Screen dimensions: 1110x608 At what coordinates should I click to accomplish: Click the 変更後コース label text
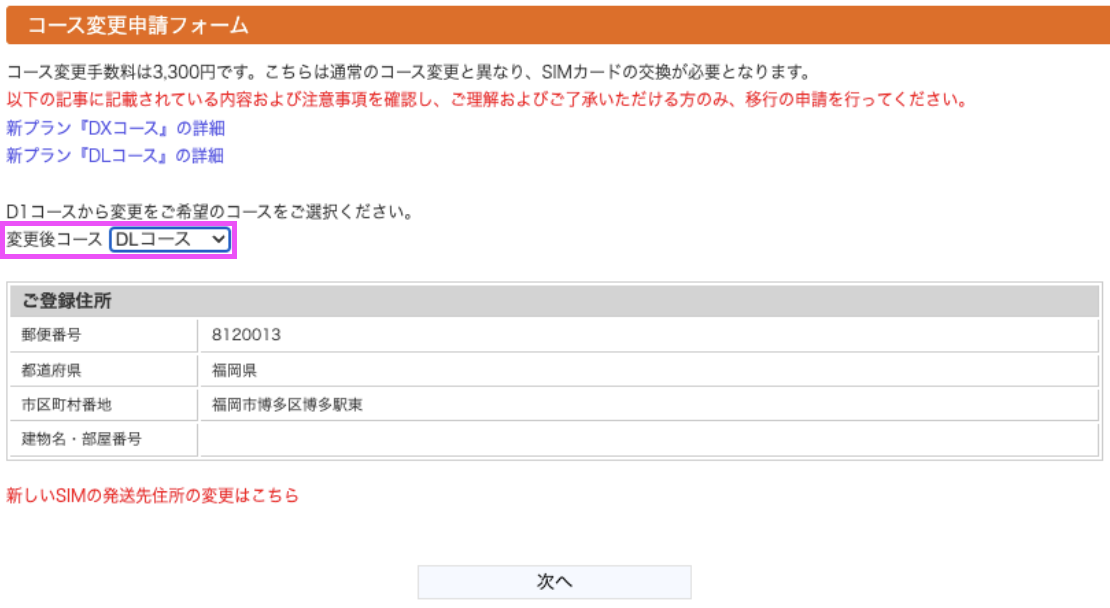click(x=55, y=240)
